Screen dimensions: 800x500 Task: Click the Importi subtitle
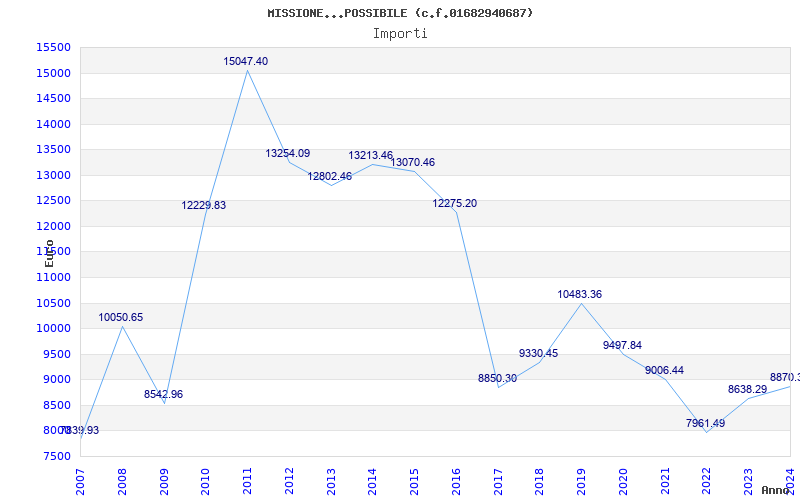tap(400, 34)
